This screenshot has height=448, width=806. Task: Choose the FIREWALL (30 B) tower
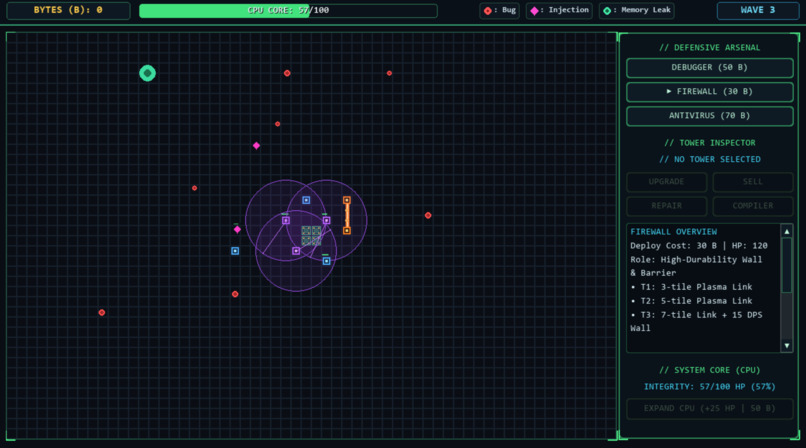(709, 92)
